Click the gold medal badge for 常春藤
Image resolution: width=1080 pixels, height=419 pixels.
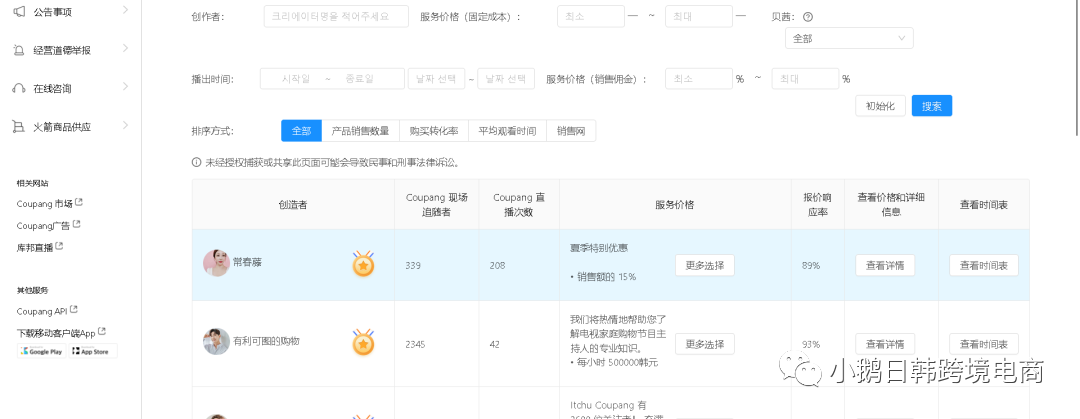coord(363,263)
